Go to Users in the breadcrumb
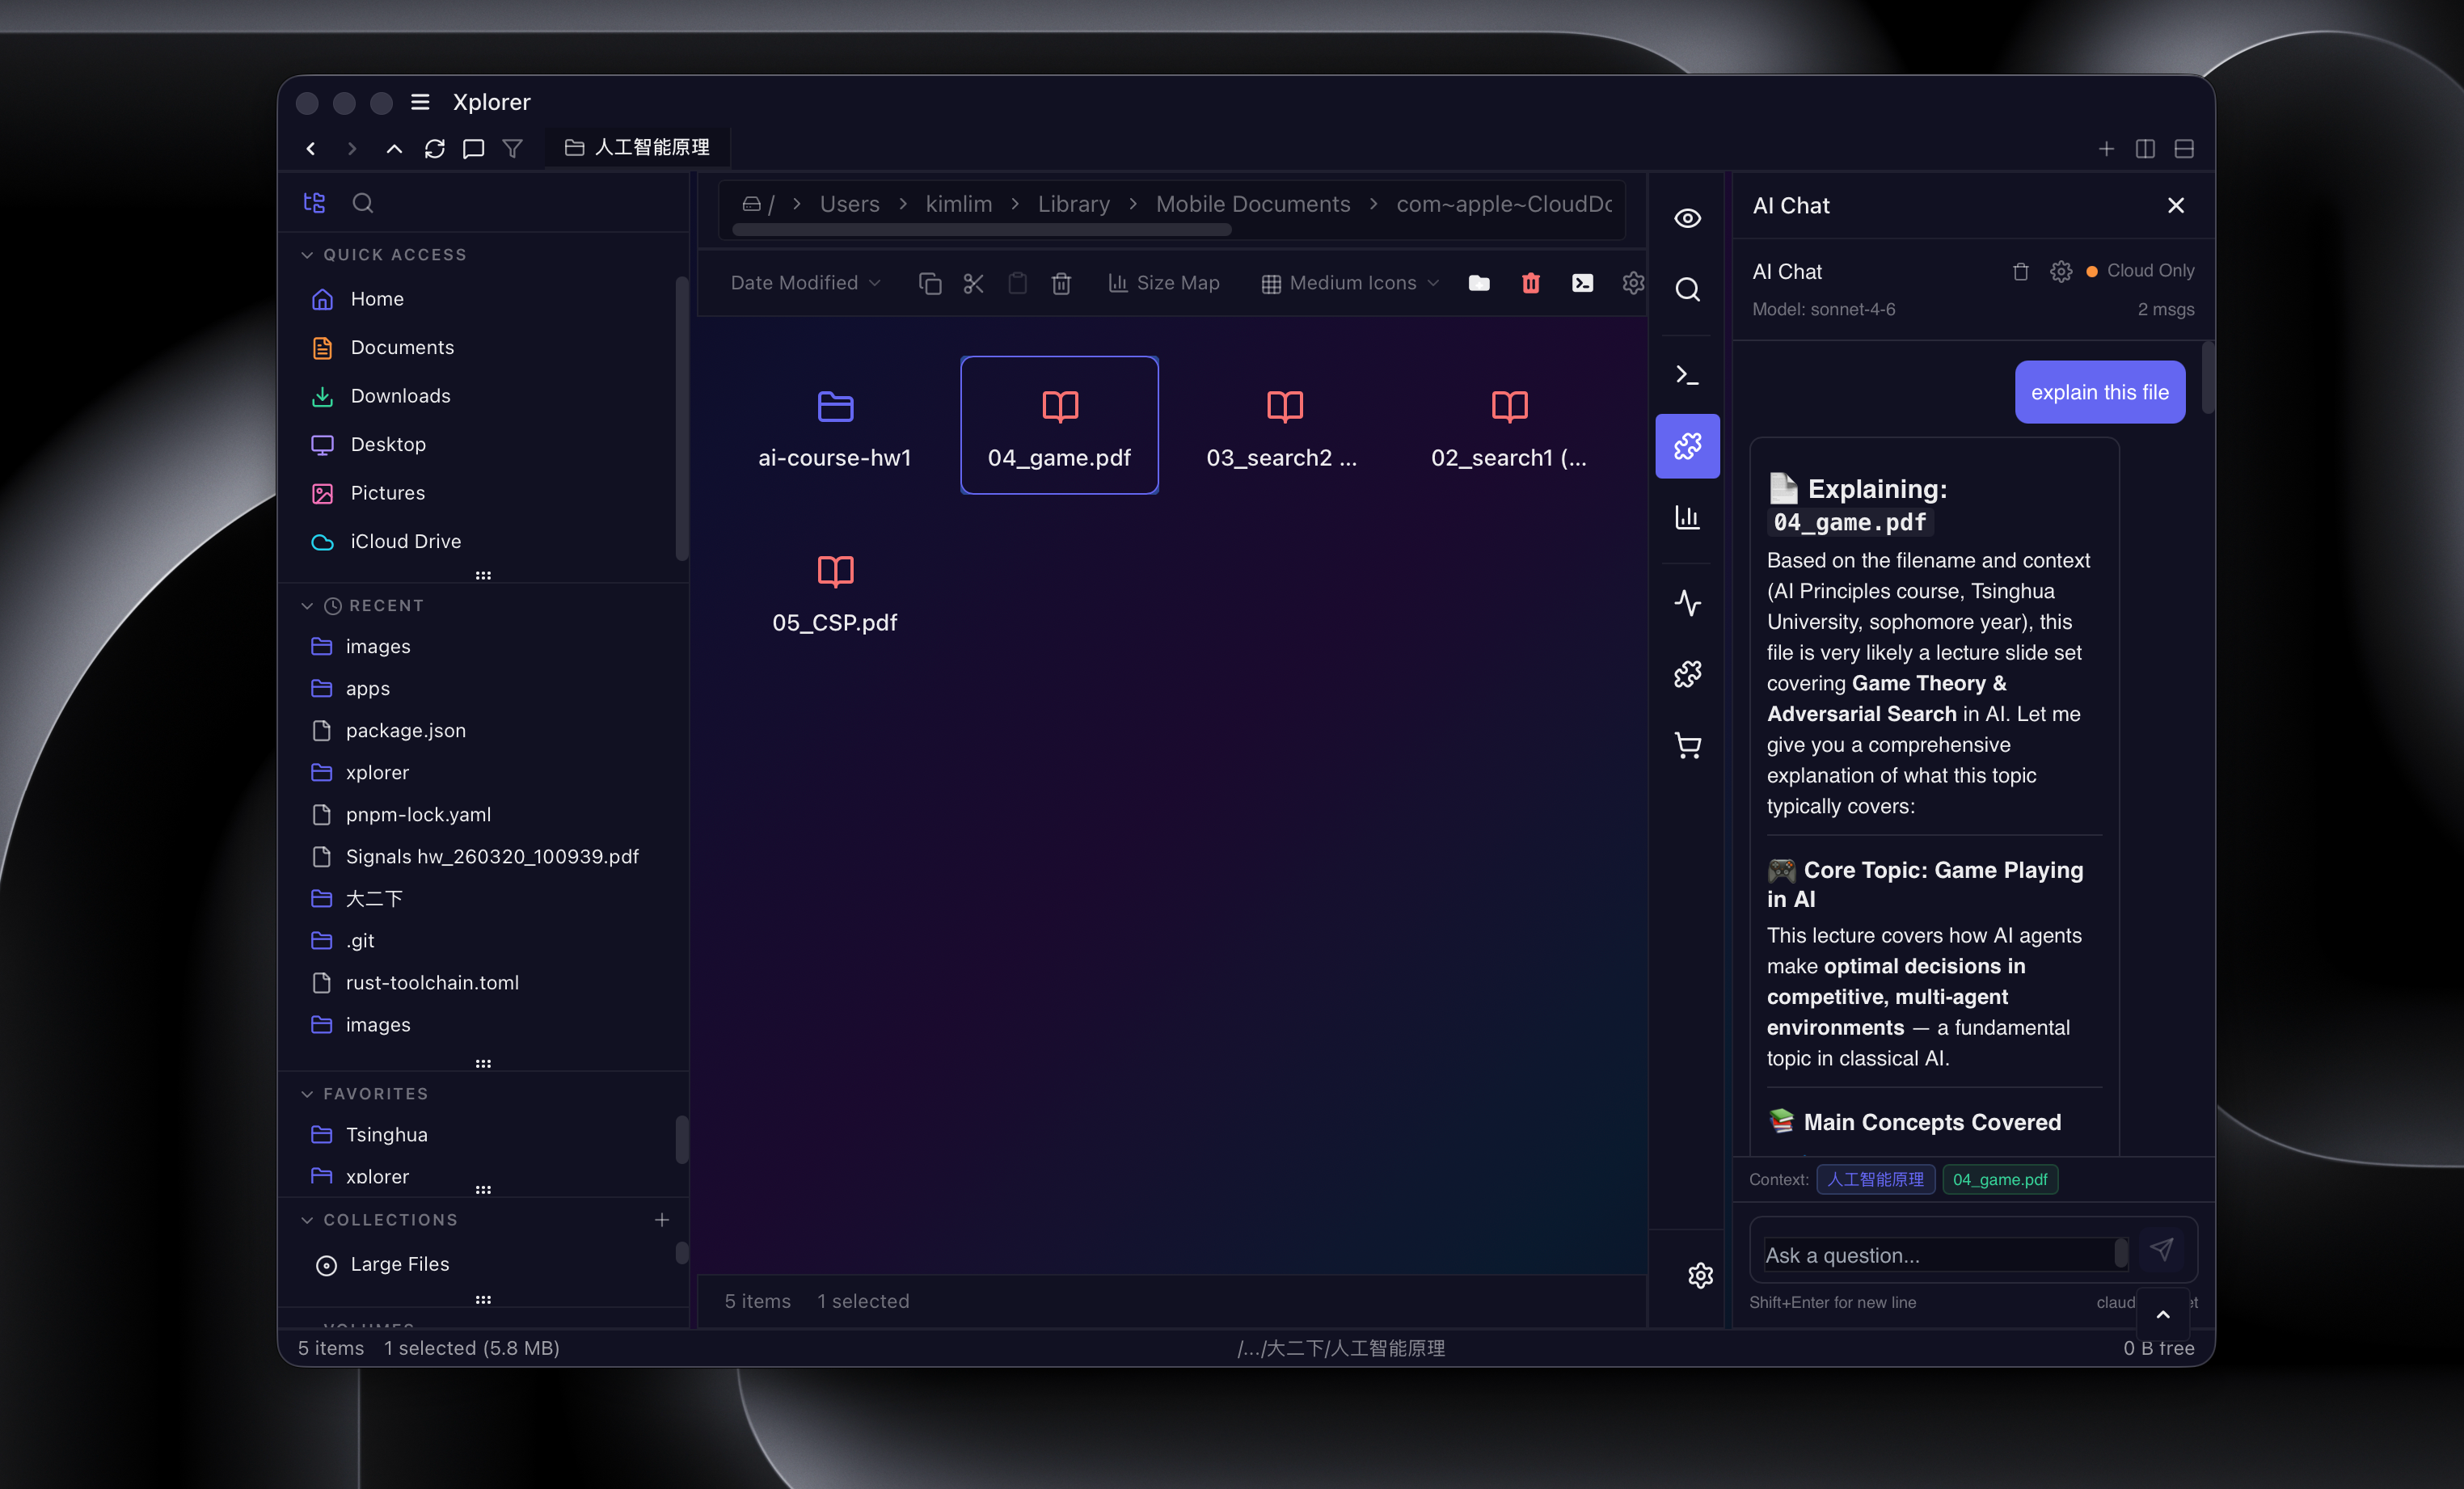This screenshot has height=1489, width=2464. coord(849,204)
